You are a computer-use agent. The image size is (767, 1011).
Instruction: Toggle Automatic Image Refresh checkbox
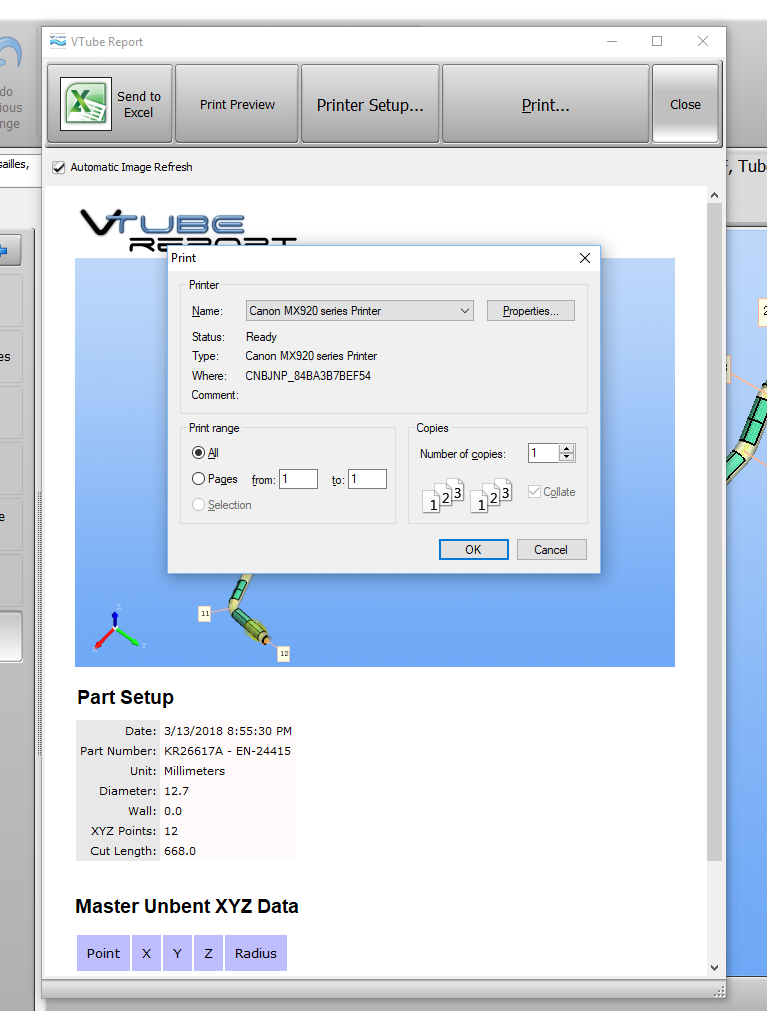pos(59,167)
